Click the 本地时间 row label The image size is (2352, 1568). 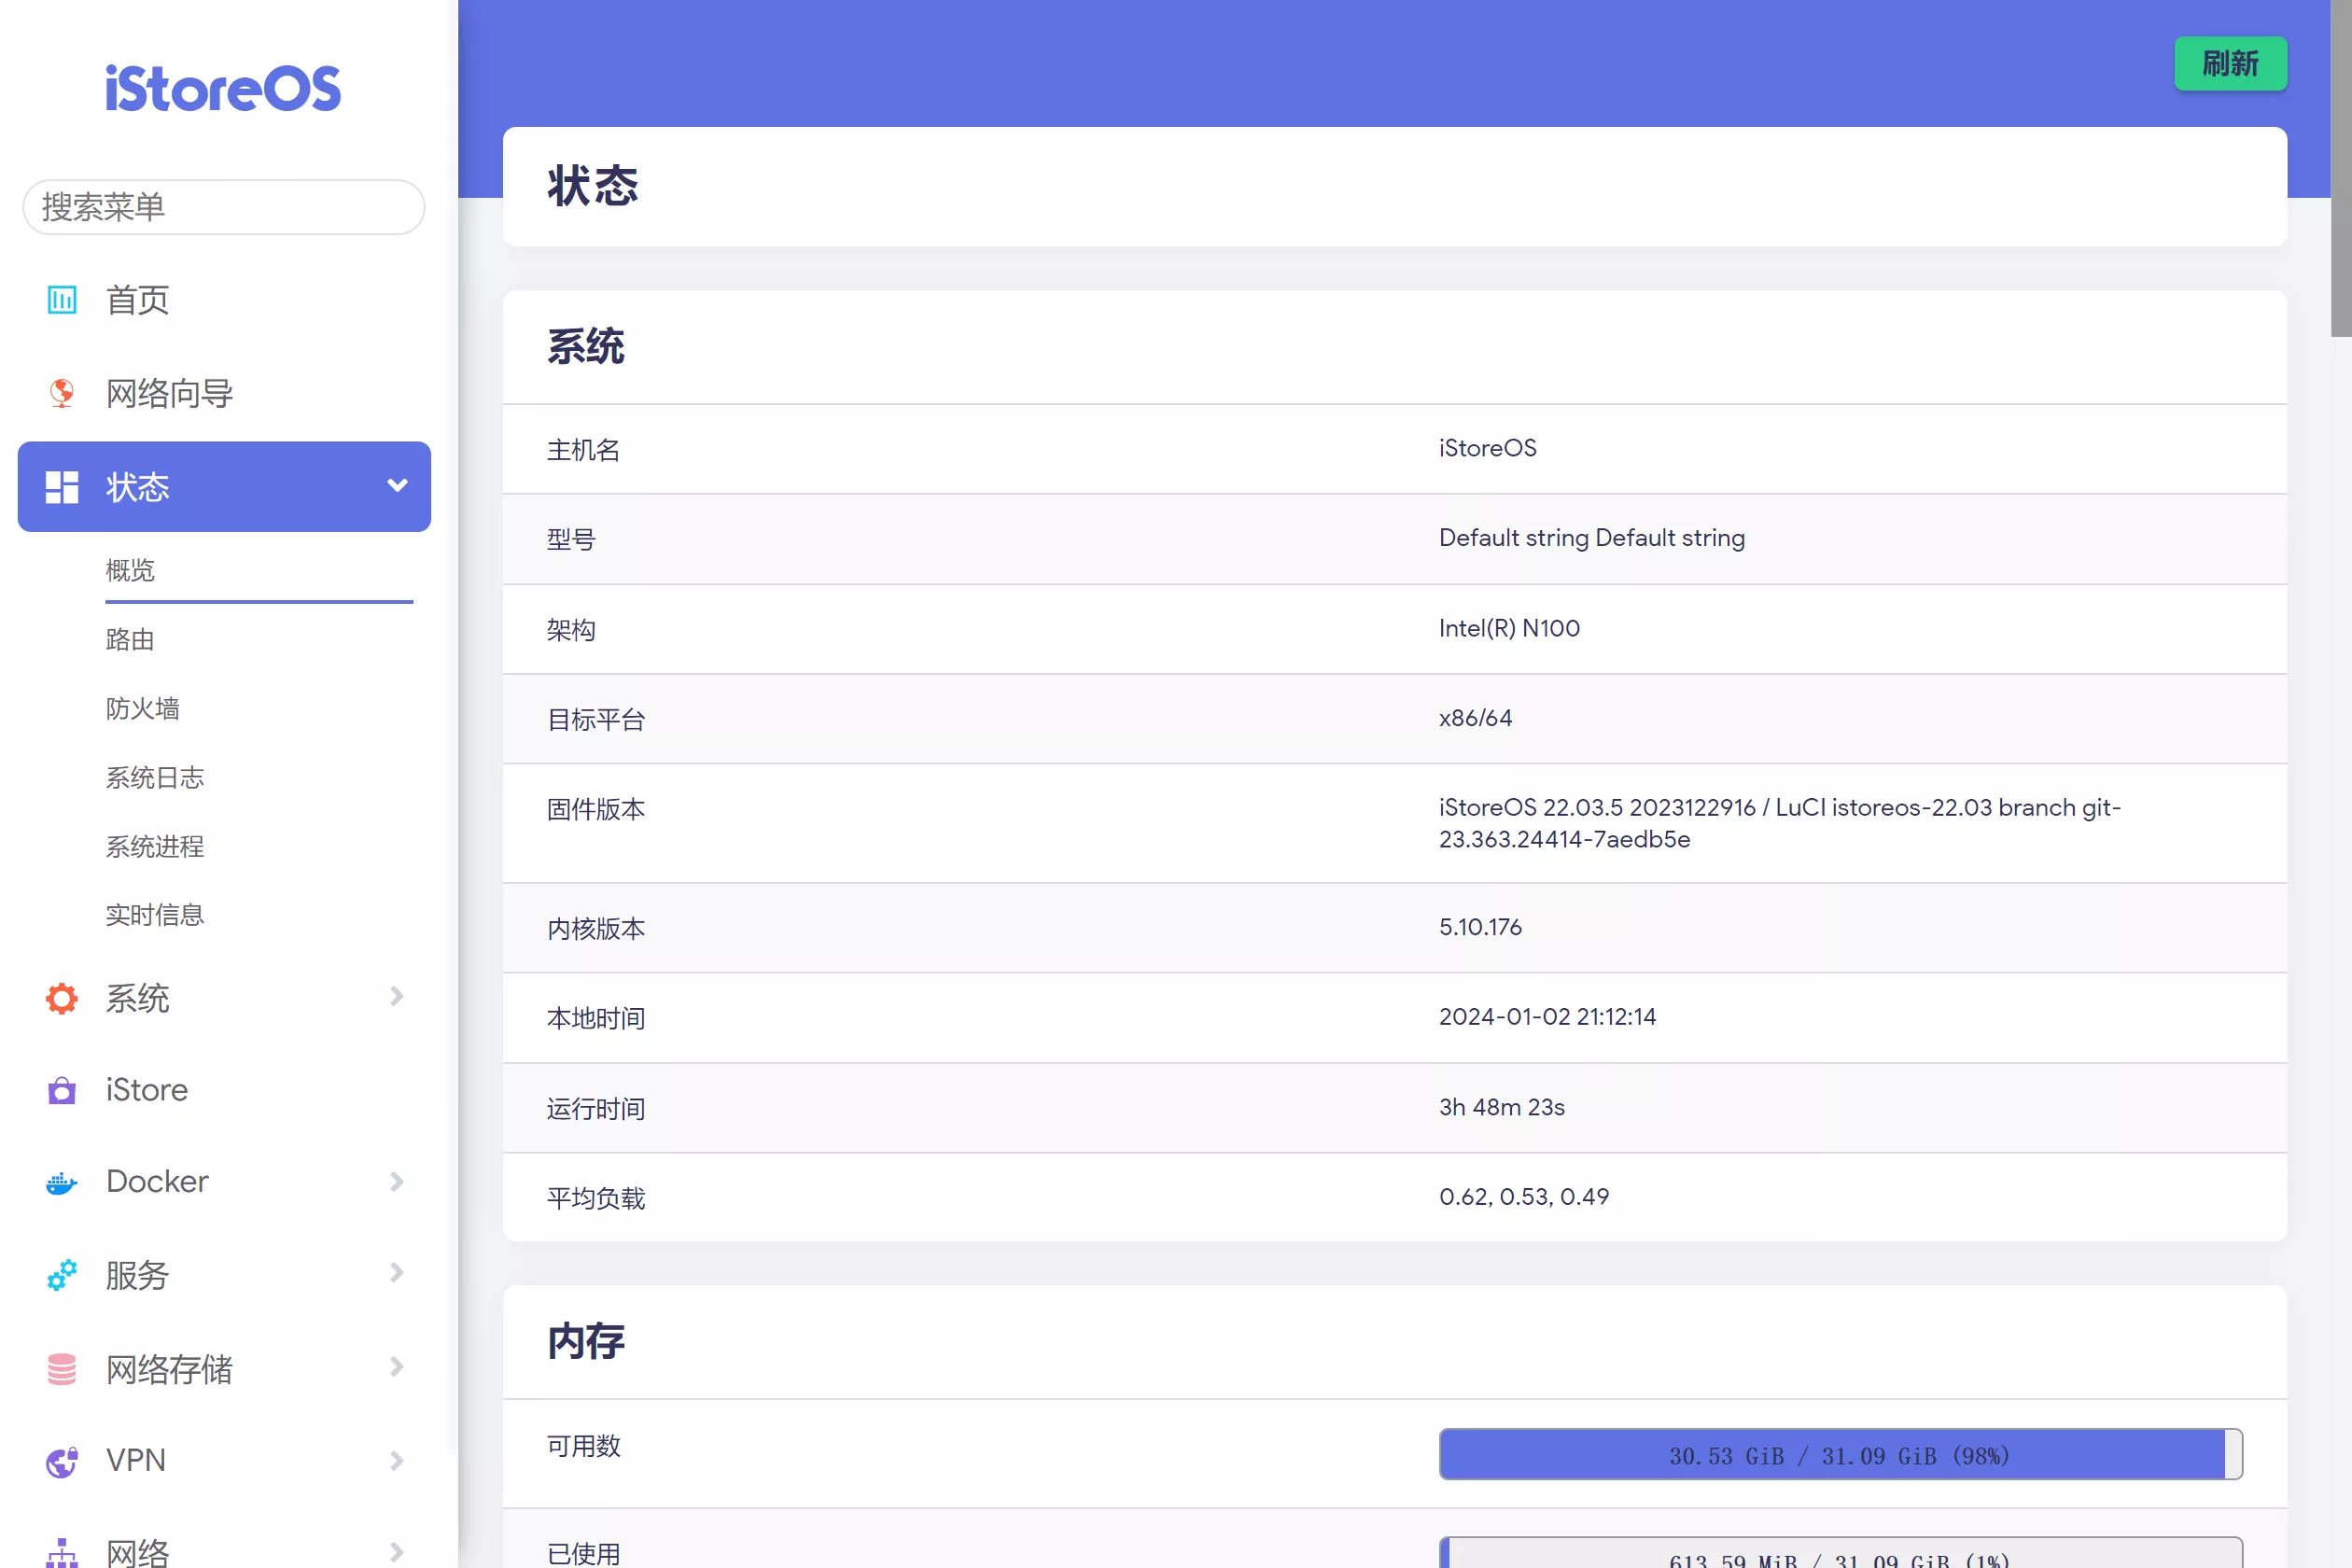click(x=596, y=1018)
